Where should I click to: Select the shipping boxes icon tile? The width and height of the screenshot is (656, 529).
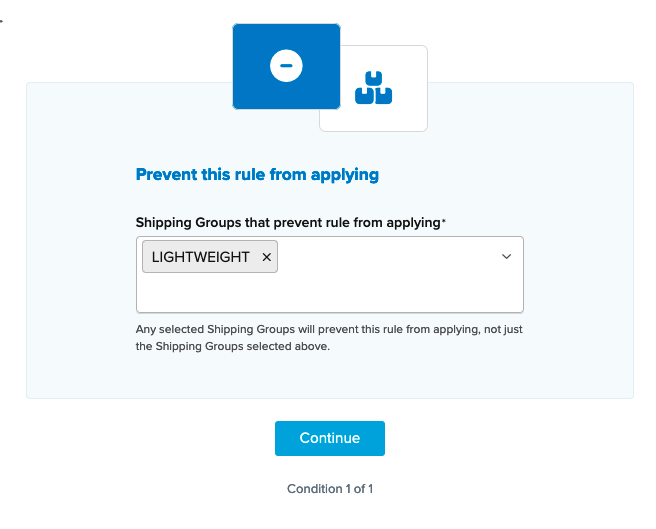coord(373,88)
